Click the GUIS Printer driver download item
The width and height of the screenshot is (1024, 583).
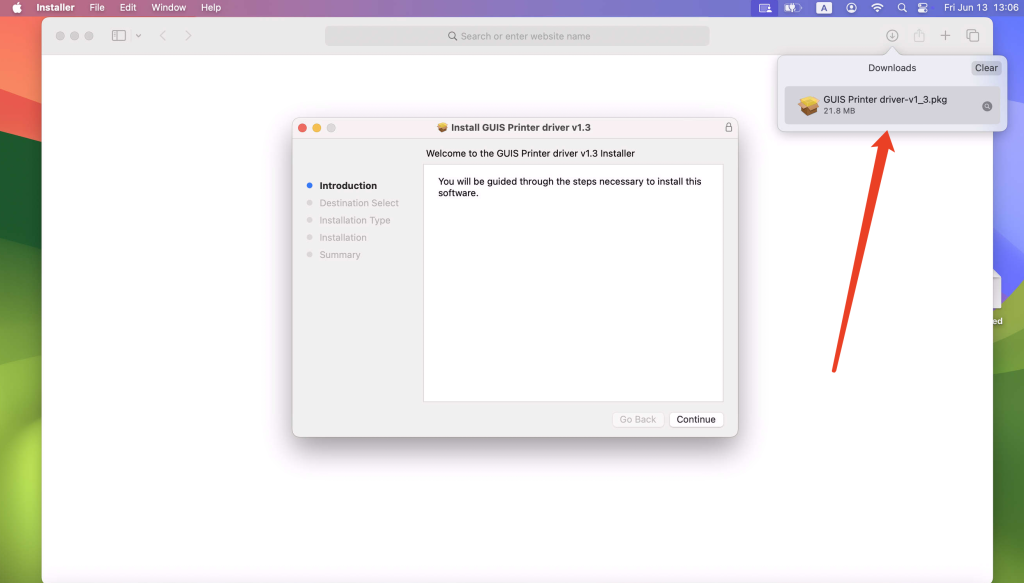click(x=884, y=105)
